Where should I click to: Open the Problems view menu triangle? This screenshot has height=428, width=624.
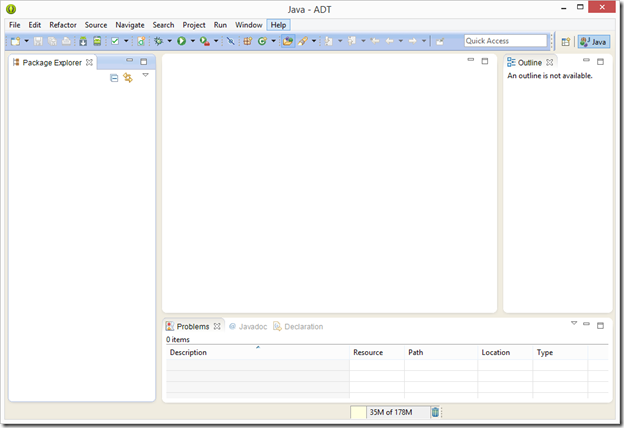tap(574, 323)
